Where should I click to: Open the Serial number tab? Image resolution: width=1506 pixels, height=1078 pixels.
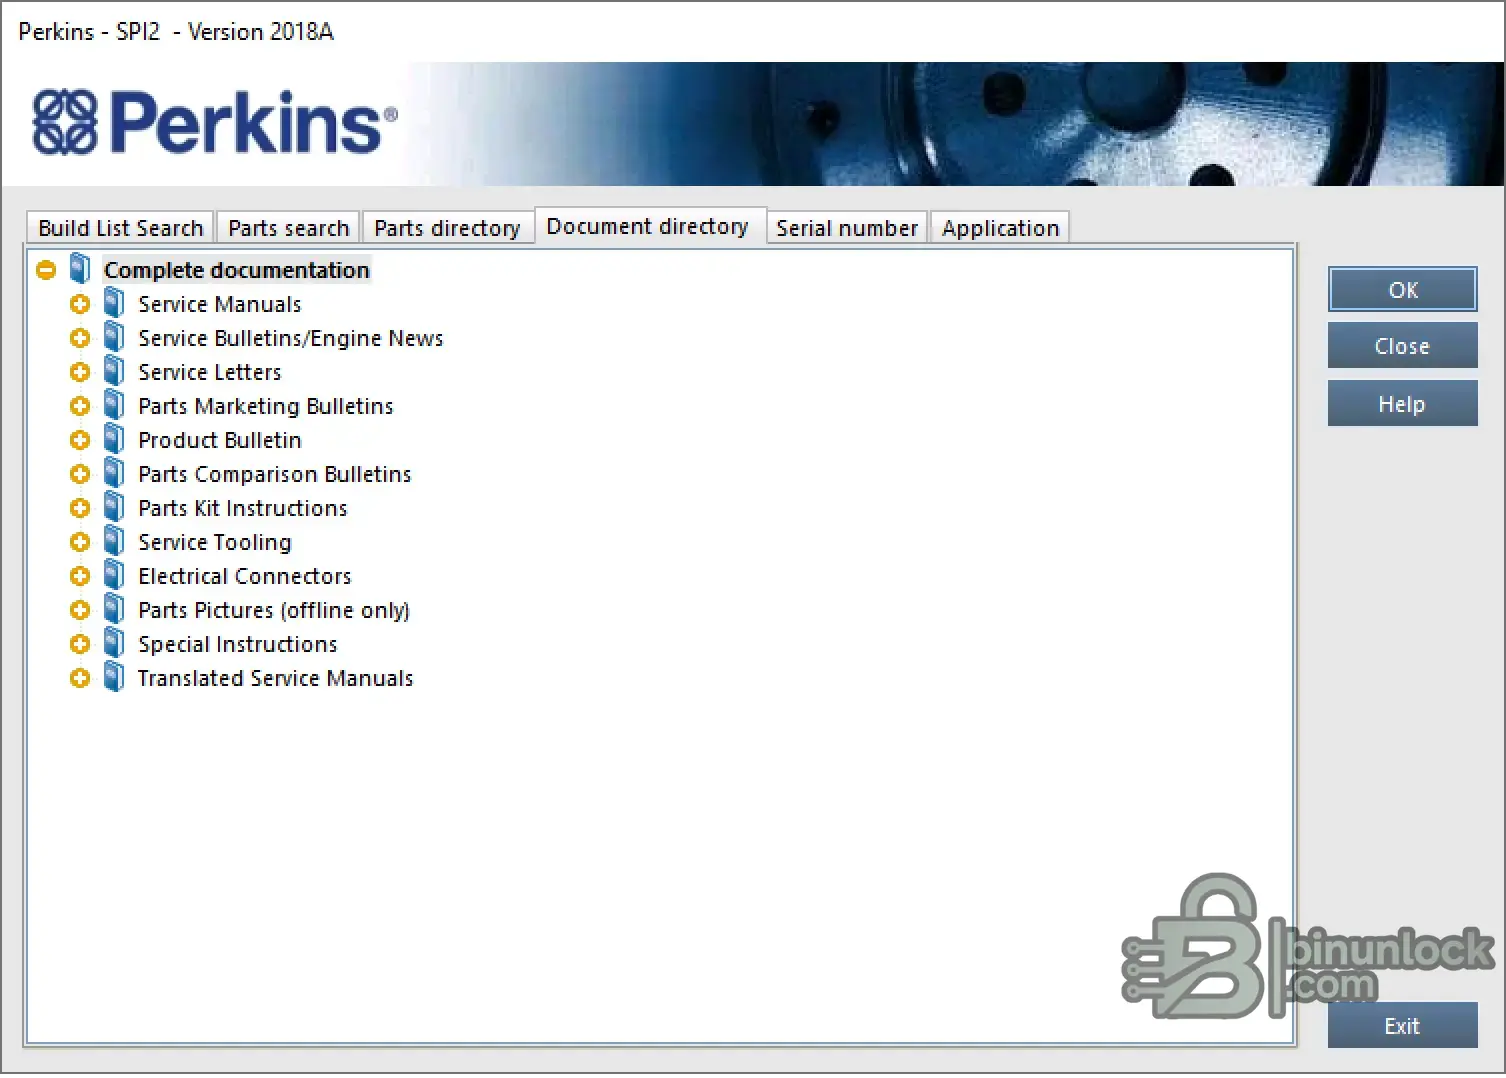847,228
